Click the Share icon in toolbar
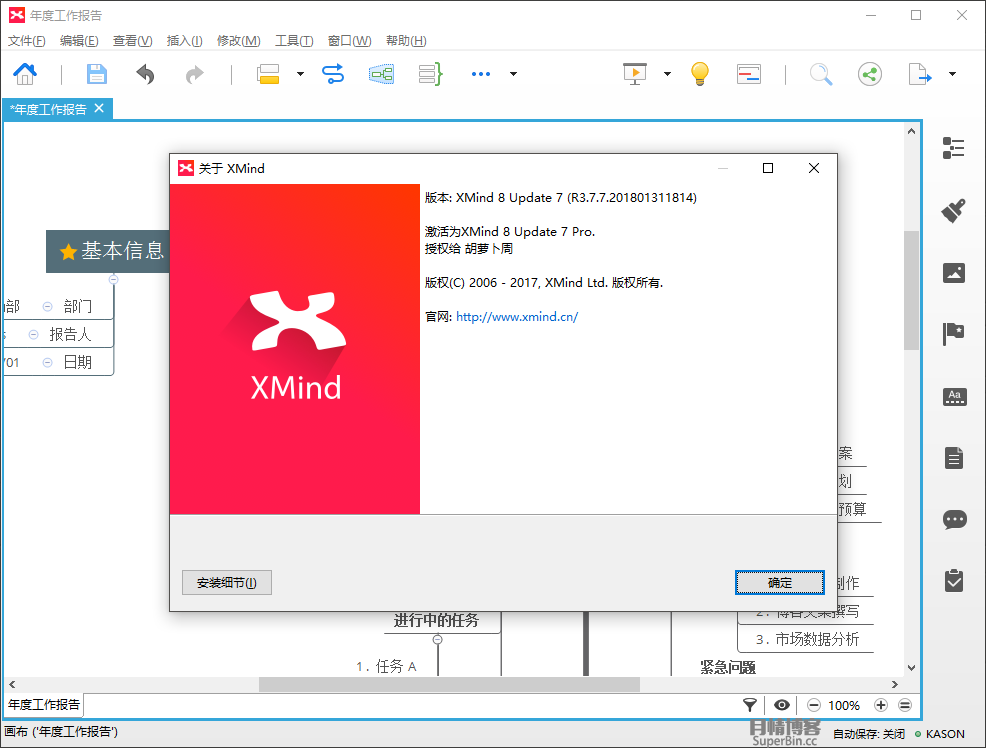The image size is (986, 748). coord(869,74)
